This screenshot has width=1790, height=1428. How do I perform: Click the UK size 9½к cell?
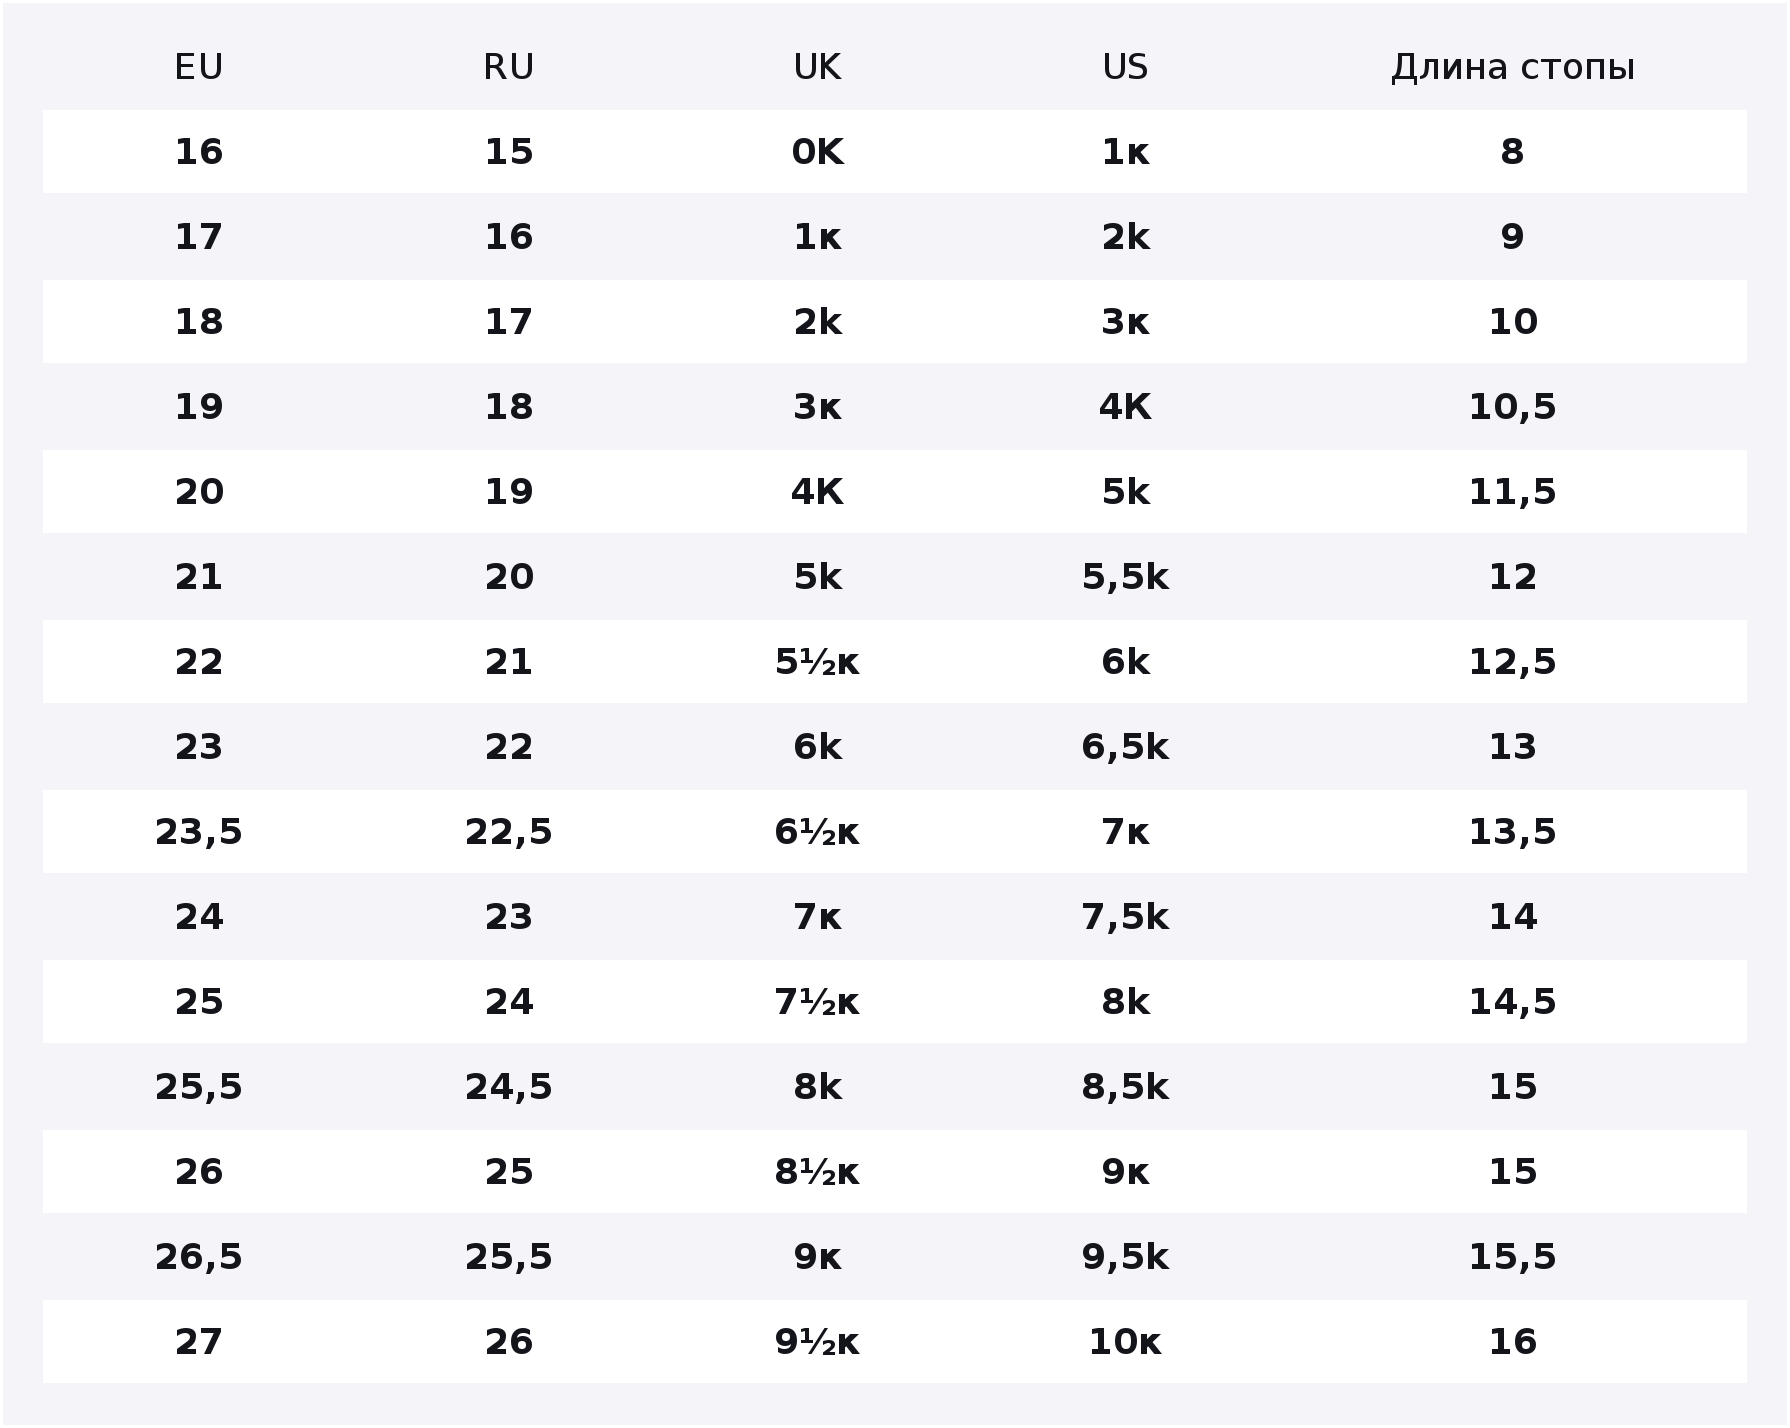click(x=817, y=1342)
